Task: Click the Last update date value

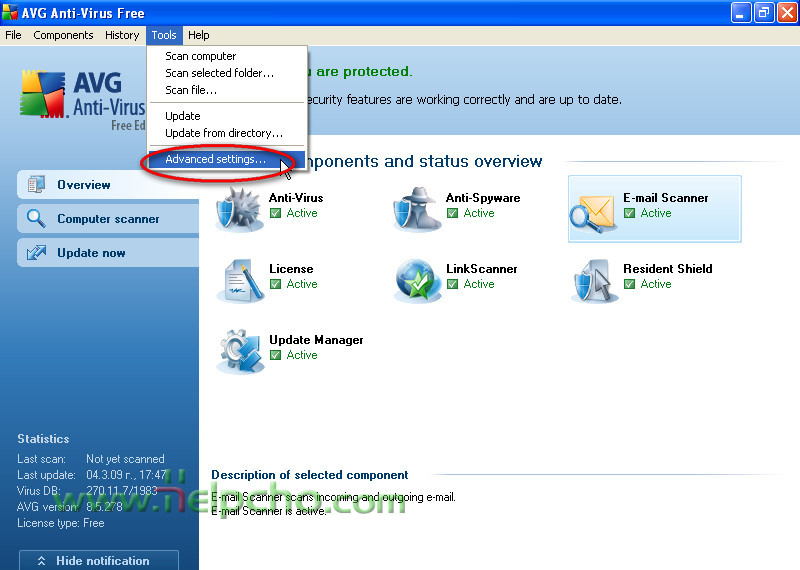Action: coord(126,475)
